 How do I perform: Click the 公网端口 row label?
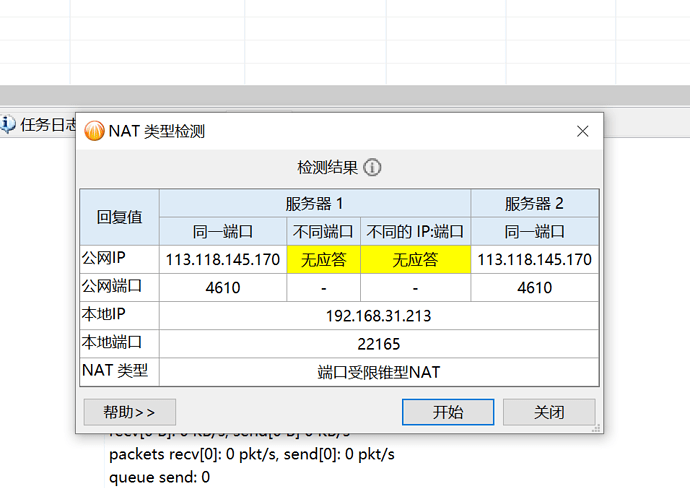tap(112, 286)
